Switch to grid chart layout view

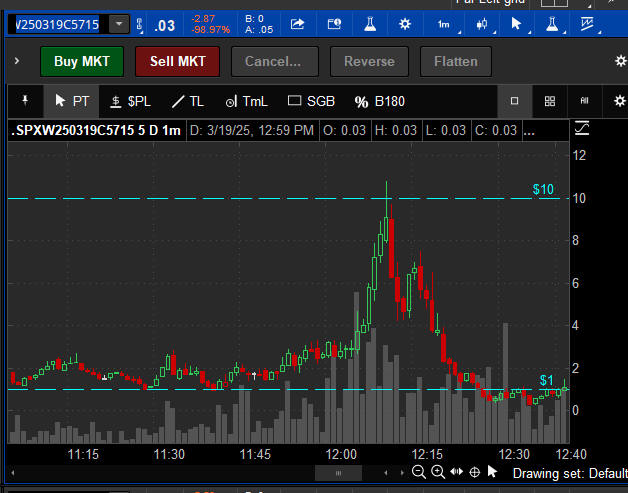tap(549, 101)
